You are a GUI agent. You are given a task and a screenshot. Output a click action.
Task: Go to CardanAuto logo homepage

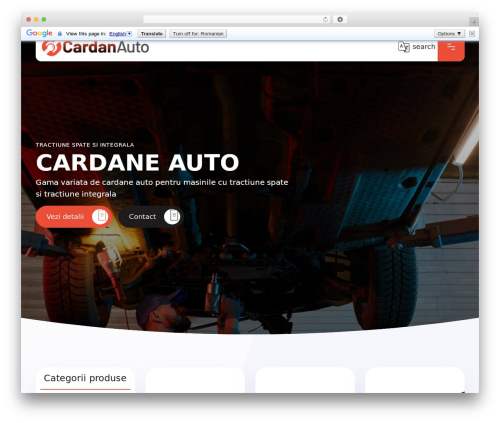[95, 48]
